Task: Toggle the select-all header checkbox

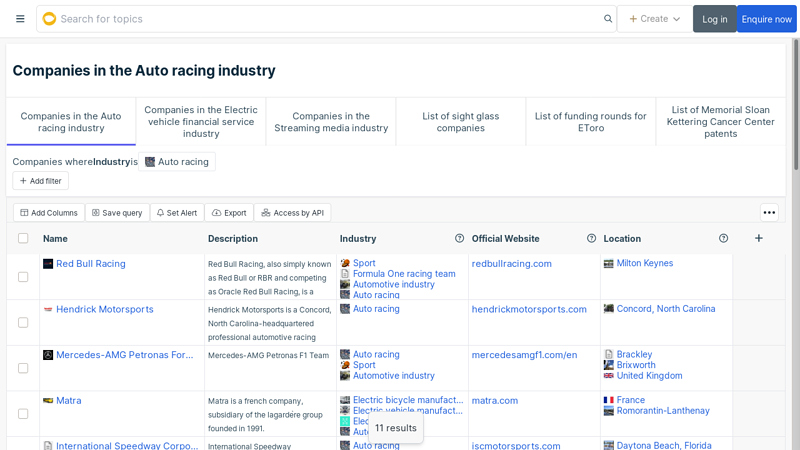Action: point(23,238)
